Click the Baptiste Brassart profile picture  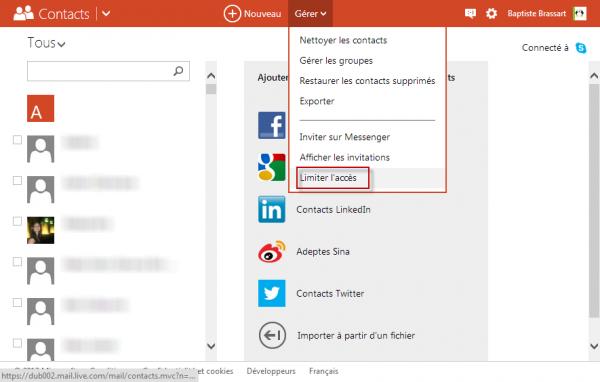[580, 14]
